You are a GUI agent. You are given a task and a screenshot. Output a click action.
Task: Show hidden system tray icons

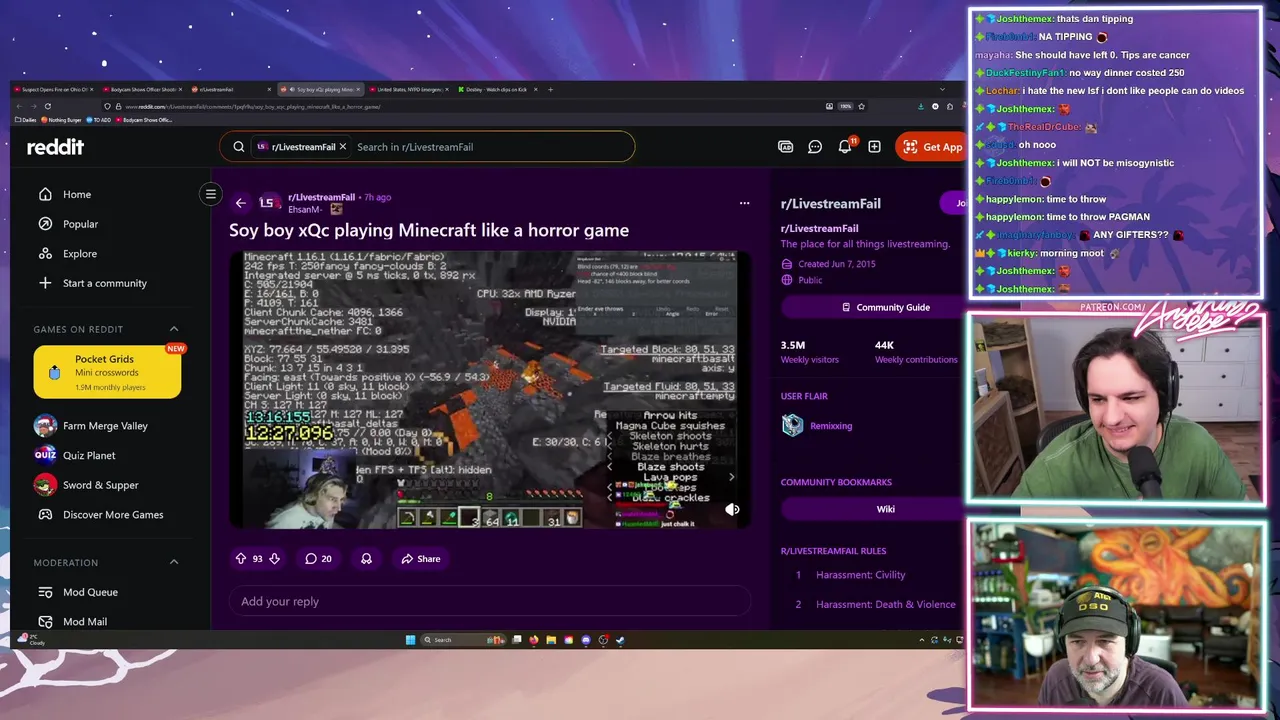point(921,640)
